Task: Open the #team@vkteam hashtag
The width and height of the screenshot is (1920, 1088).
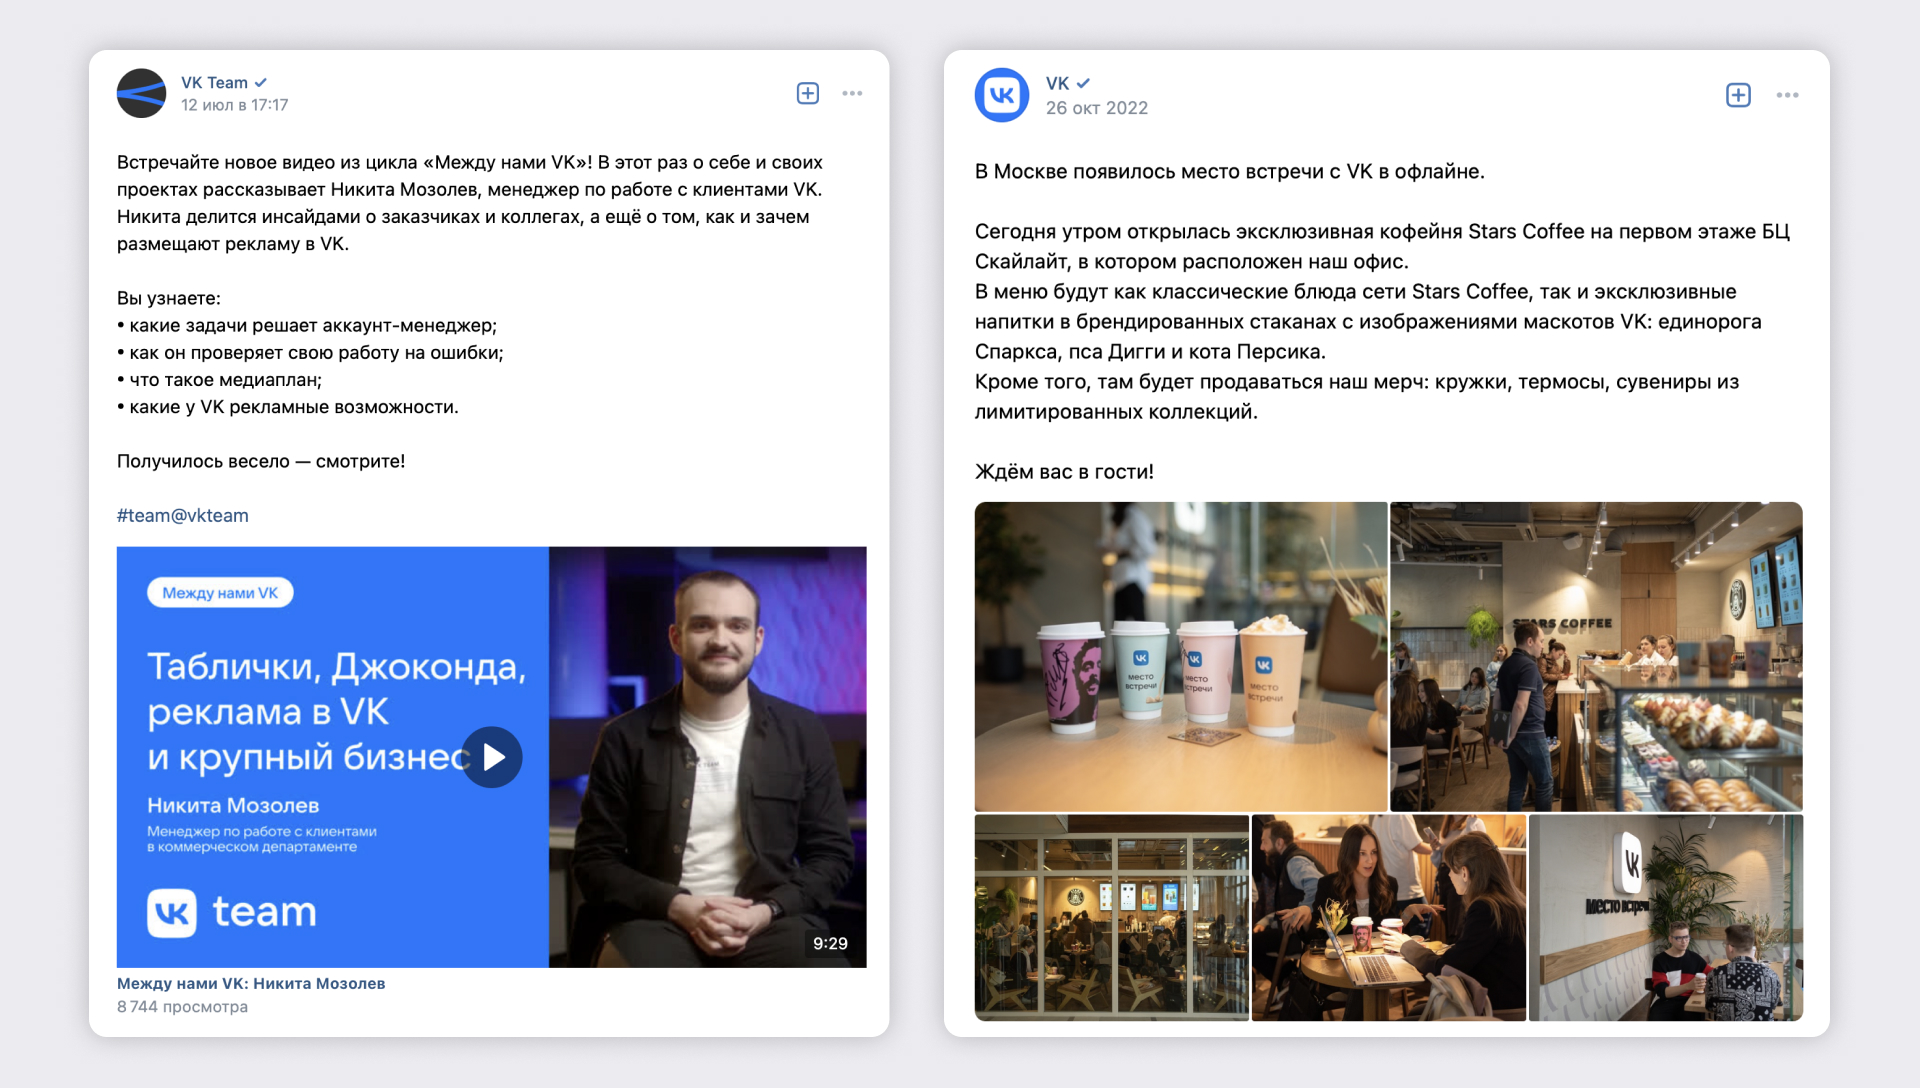Action: point(183,515)
